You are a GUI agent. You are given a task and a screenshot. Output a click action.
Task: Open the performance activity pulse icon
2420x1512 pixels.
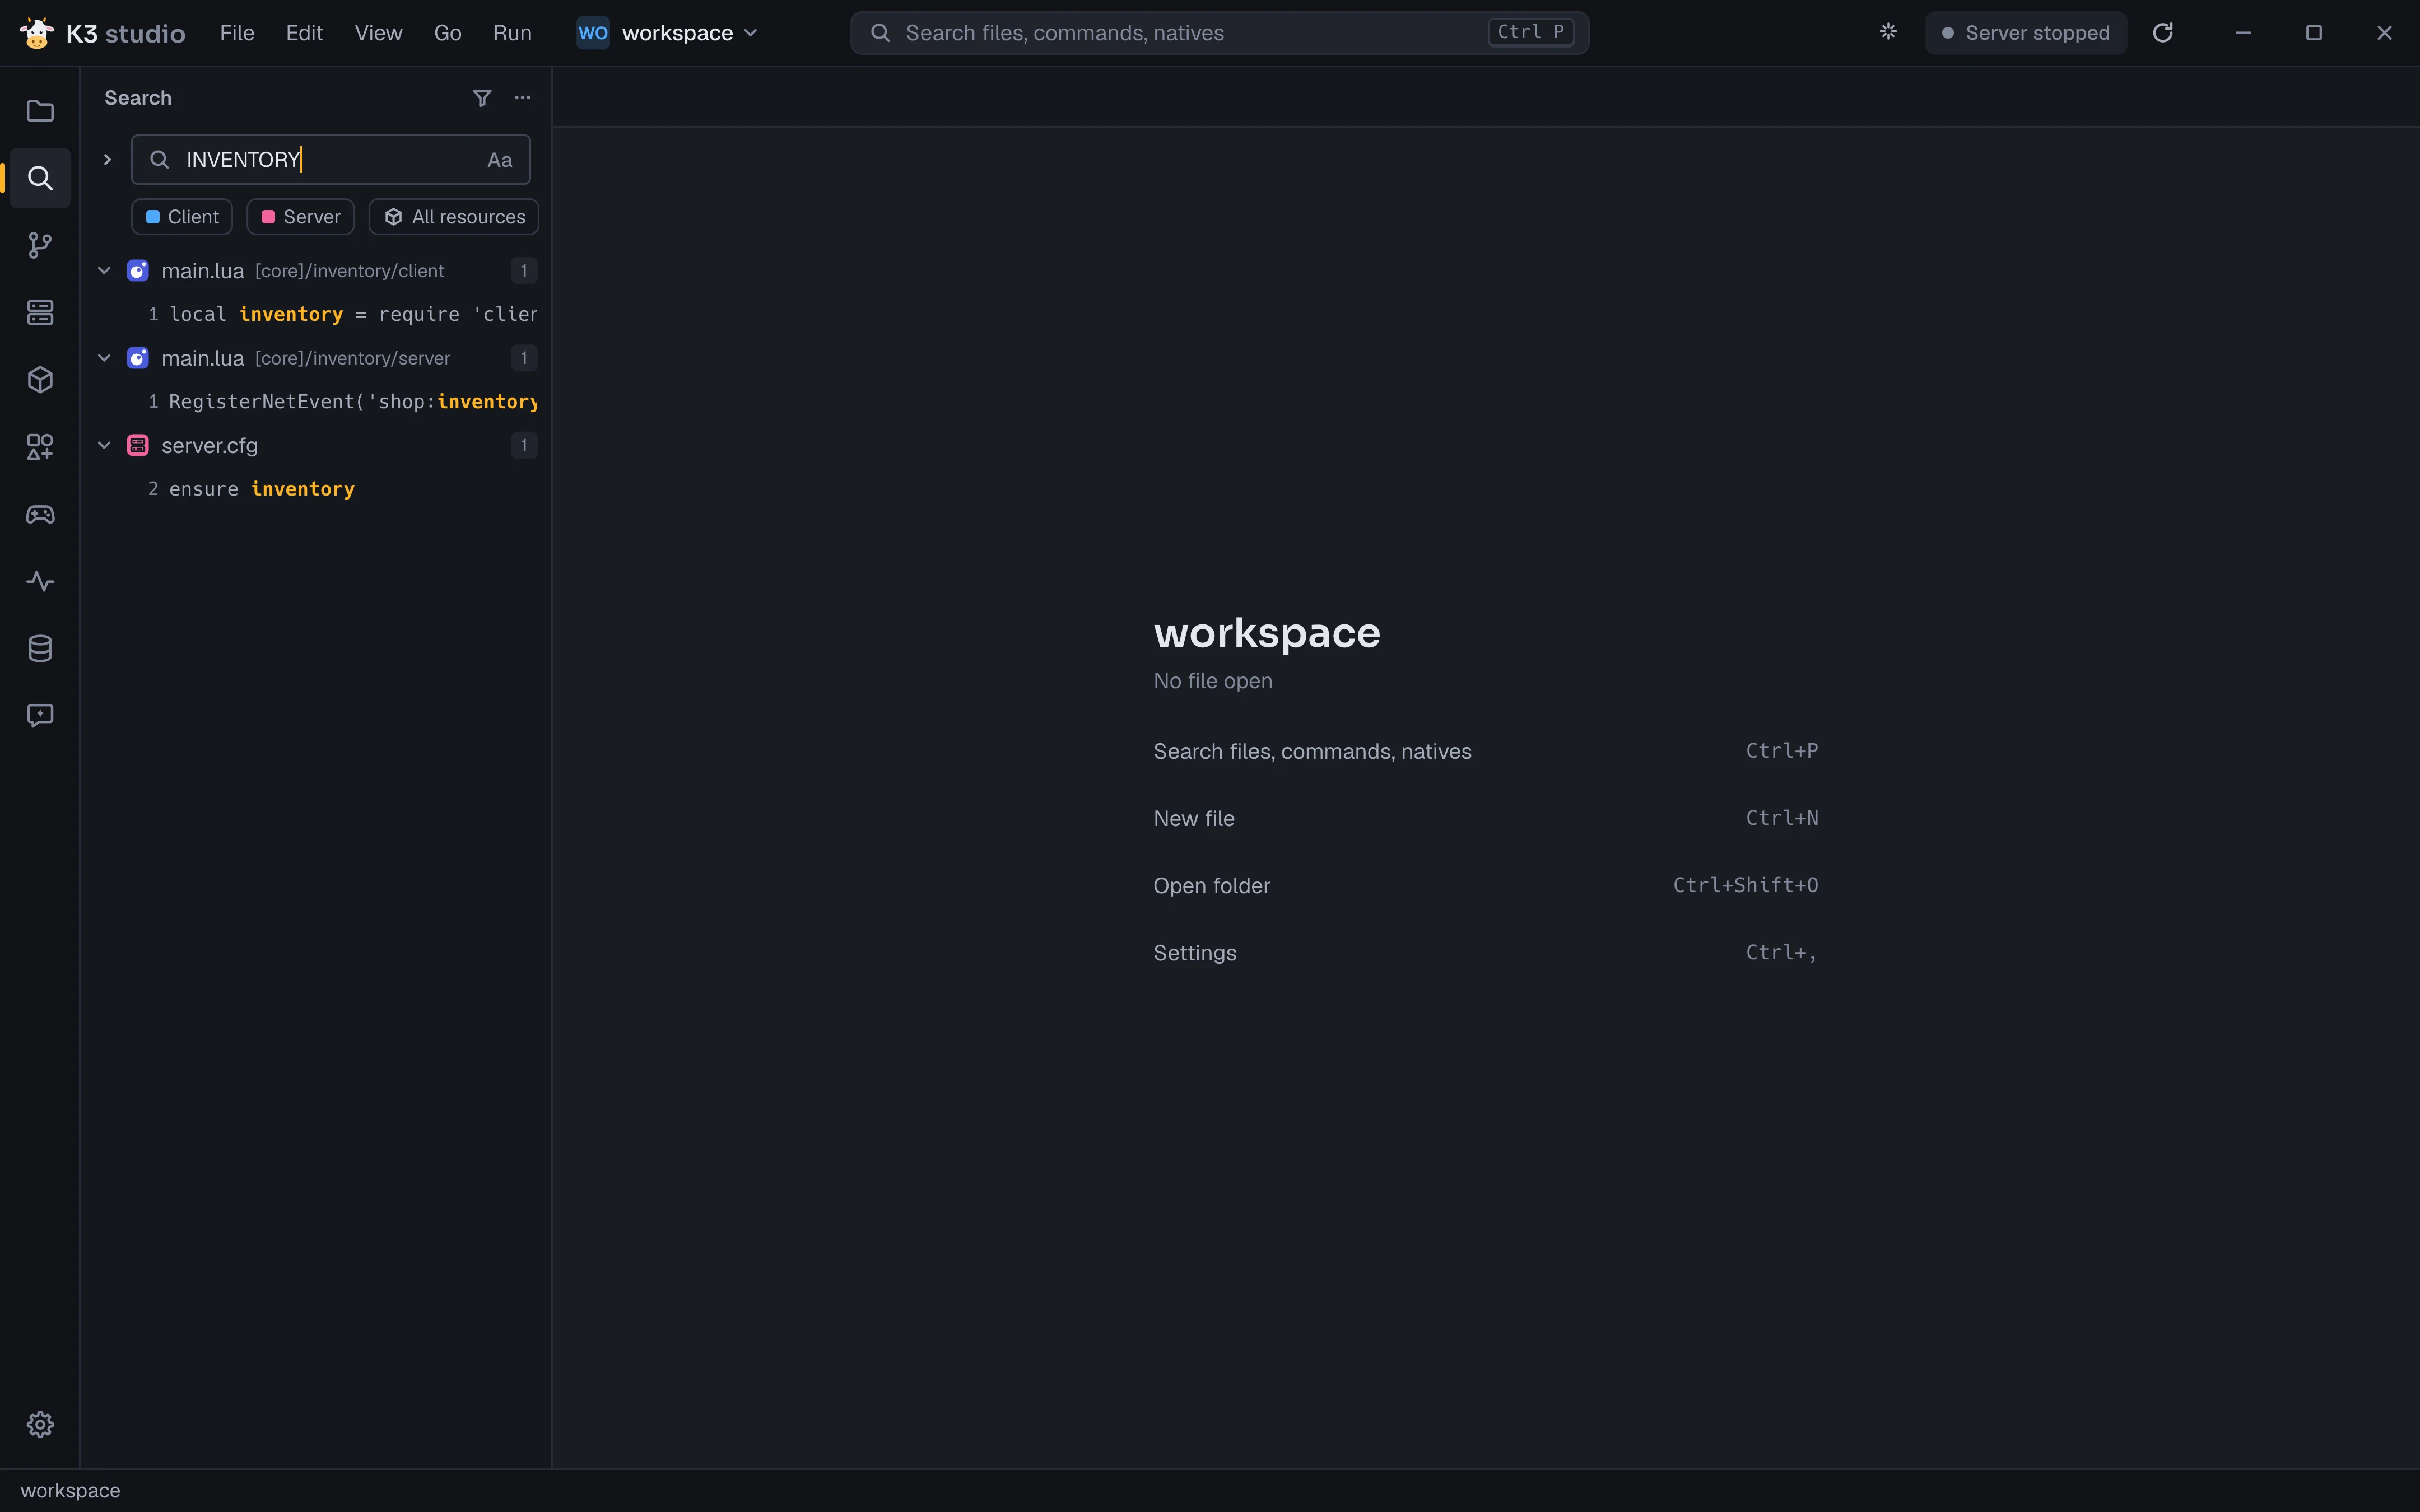[40, 581]
